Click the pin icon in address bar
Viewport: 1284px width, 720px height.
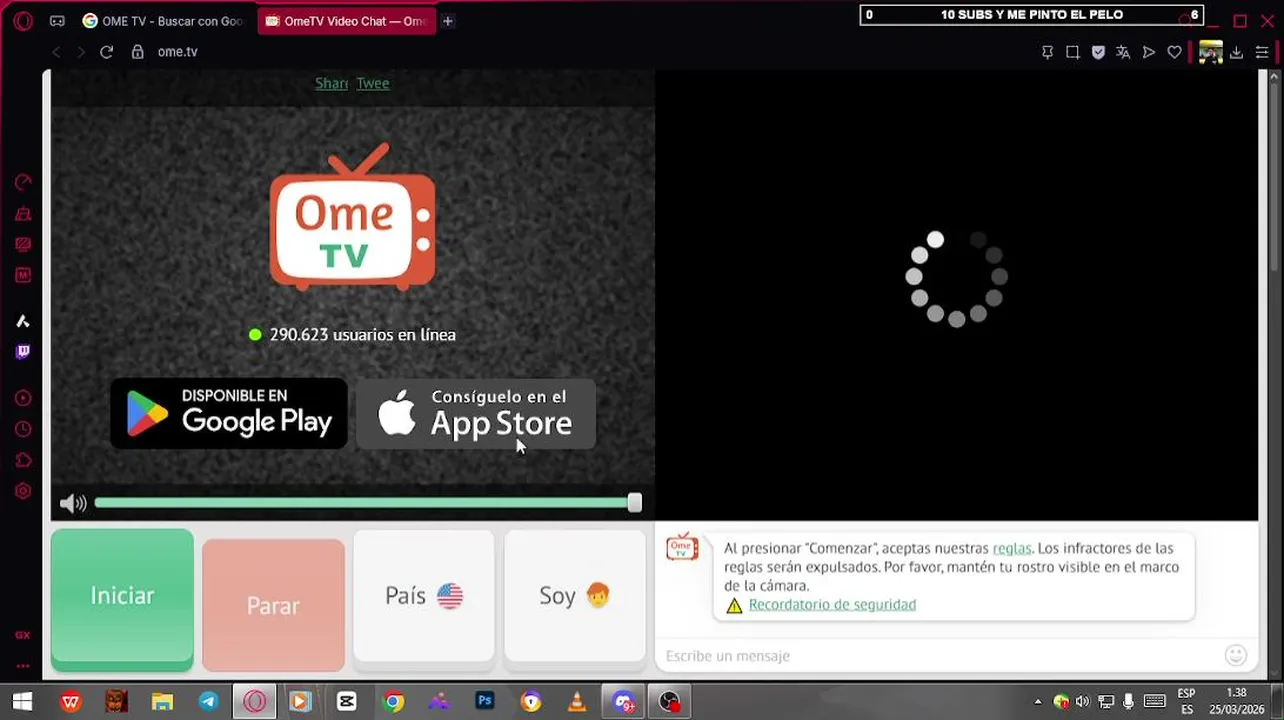[1047, 52]
